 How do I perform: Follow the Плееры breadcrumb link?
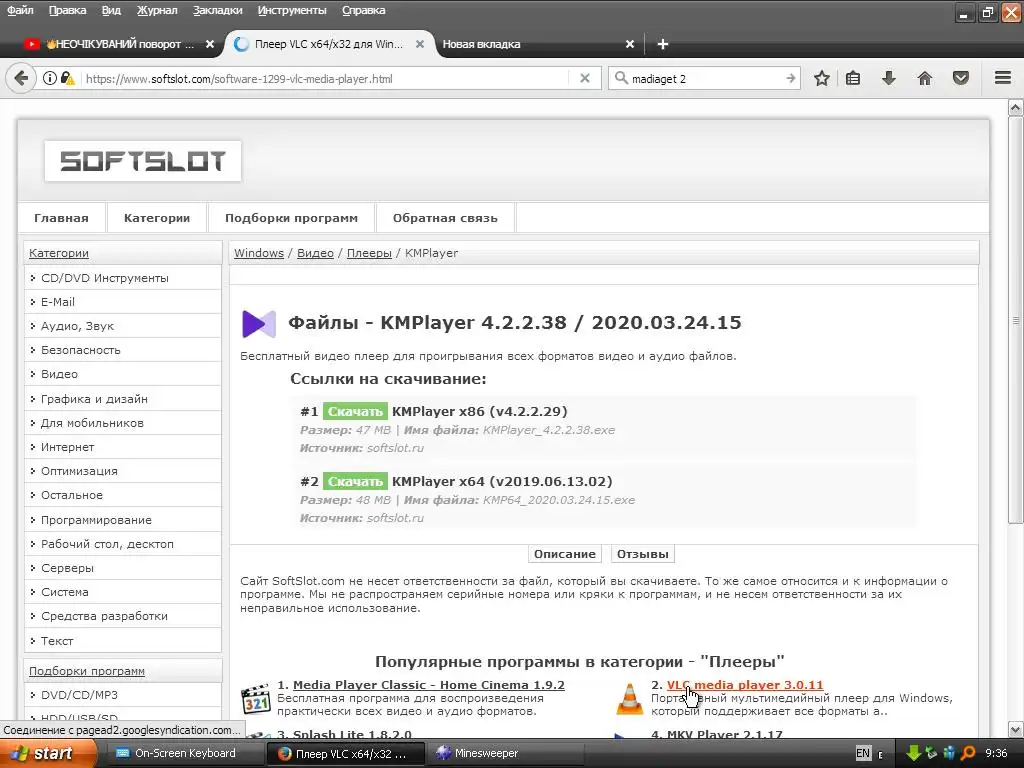[369, 253]
